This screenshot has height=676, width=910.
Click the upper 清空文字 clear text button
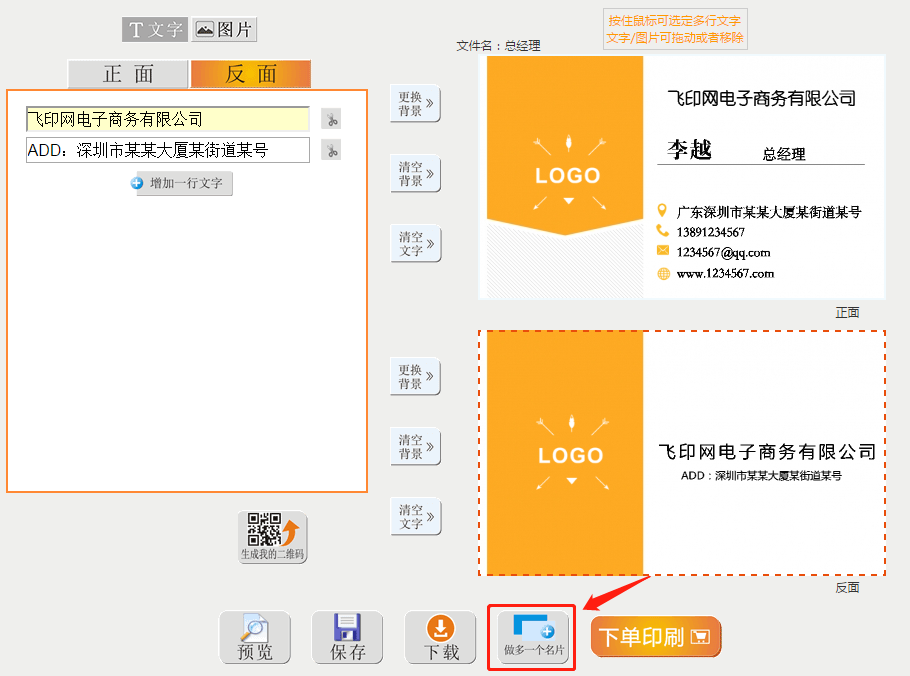click(x=414, y=244)
